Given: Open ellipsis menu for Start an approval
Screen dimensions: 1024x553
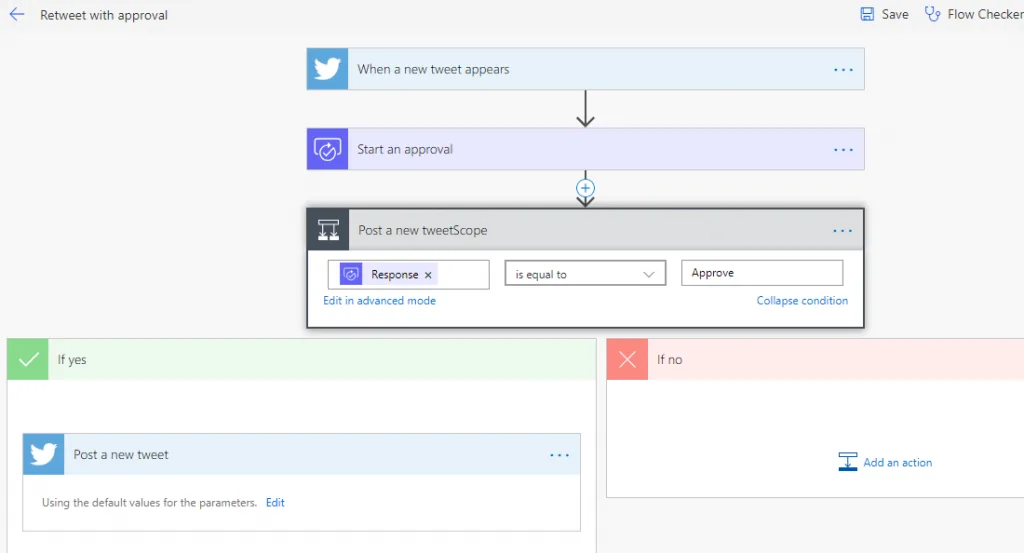Looking at the screenshot, I should (x=843, y=150).
